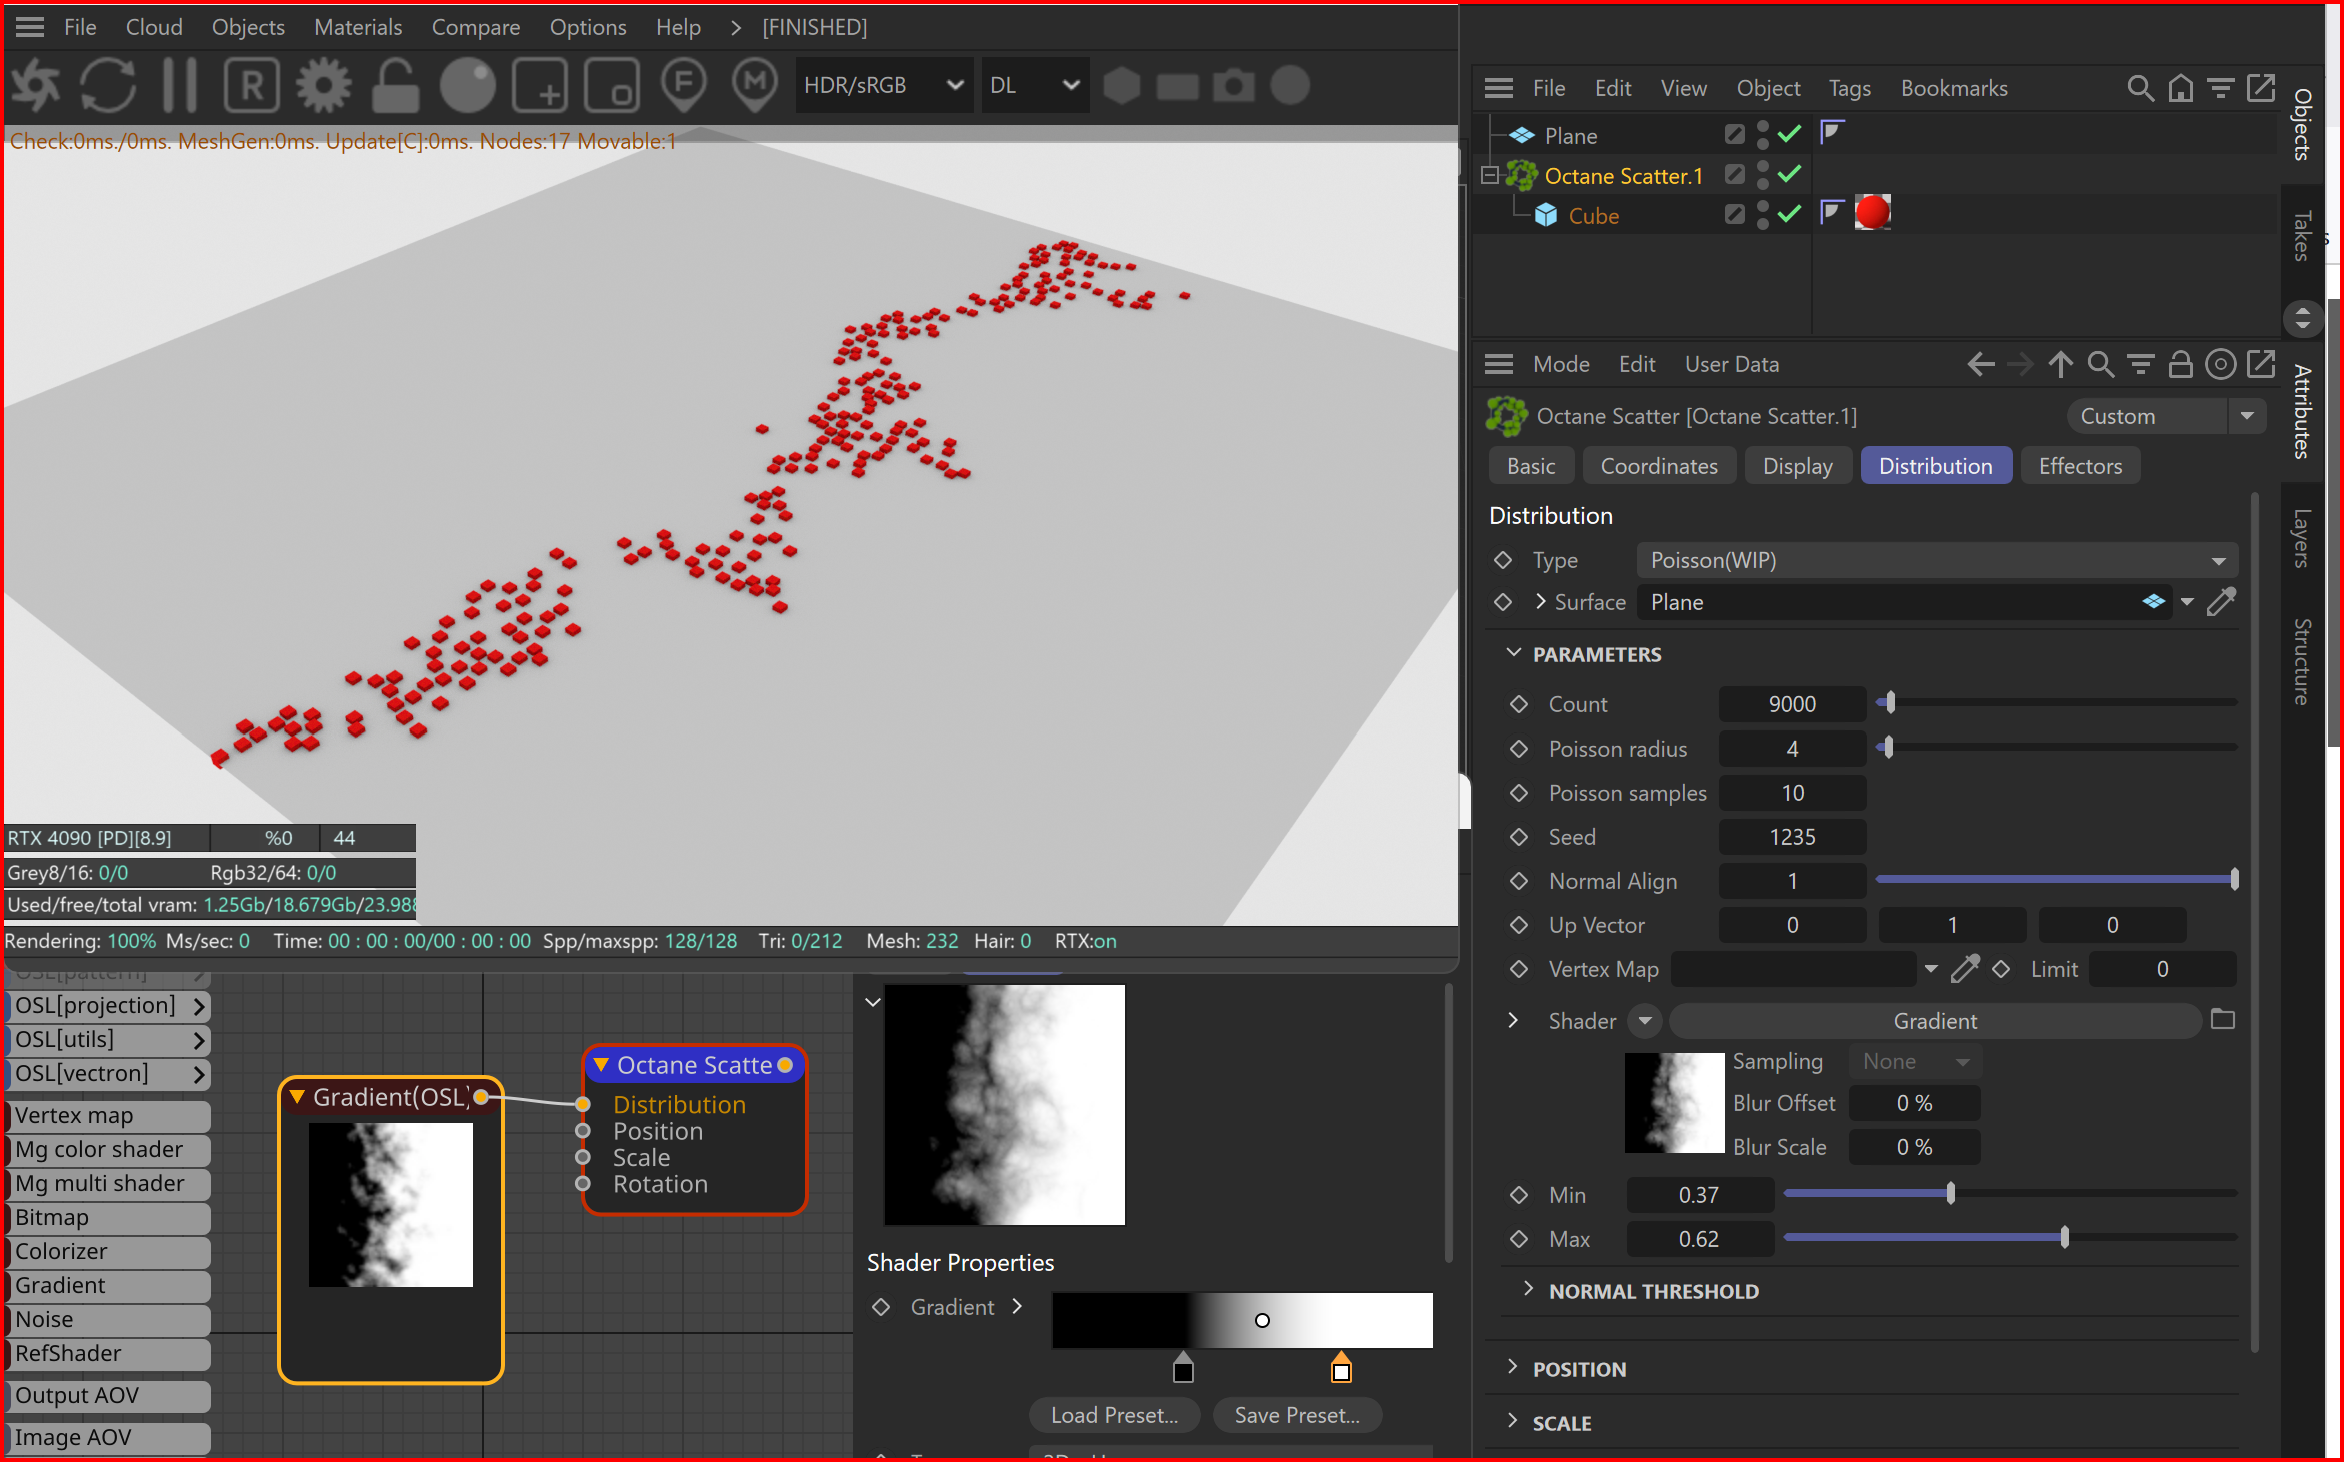Click the render settings gear icon
The height and width of the screenshot is (1462, 2344).
[x=323, y=86]
